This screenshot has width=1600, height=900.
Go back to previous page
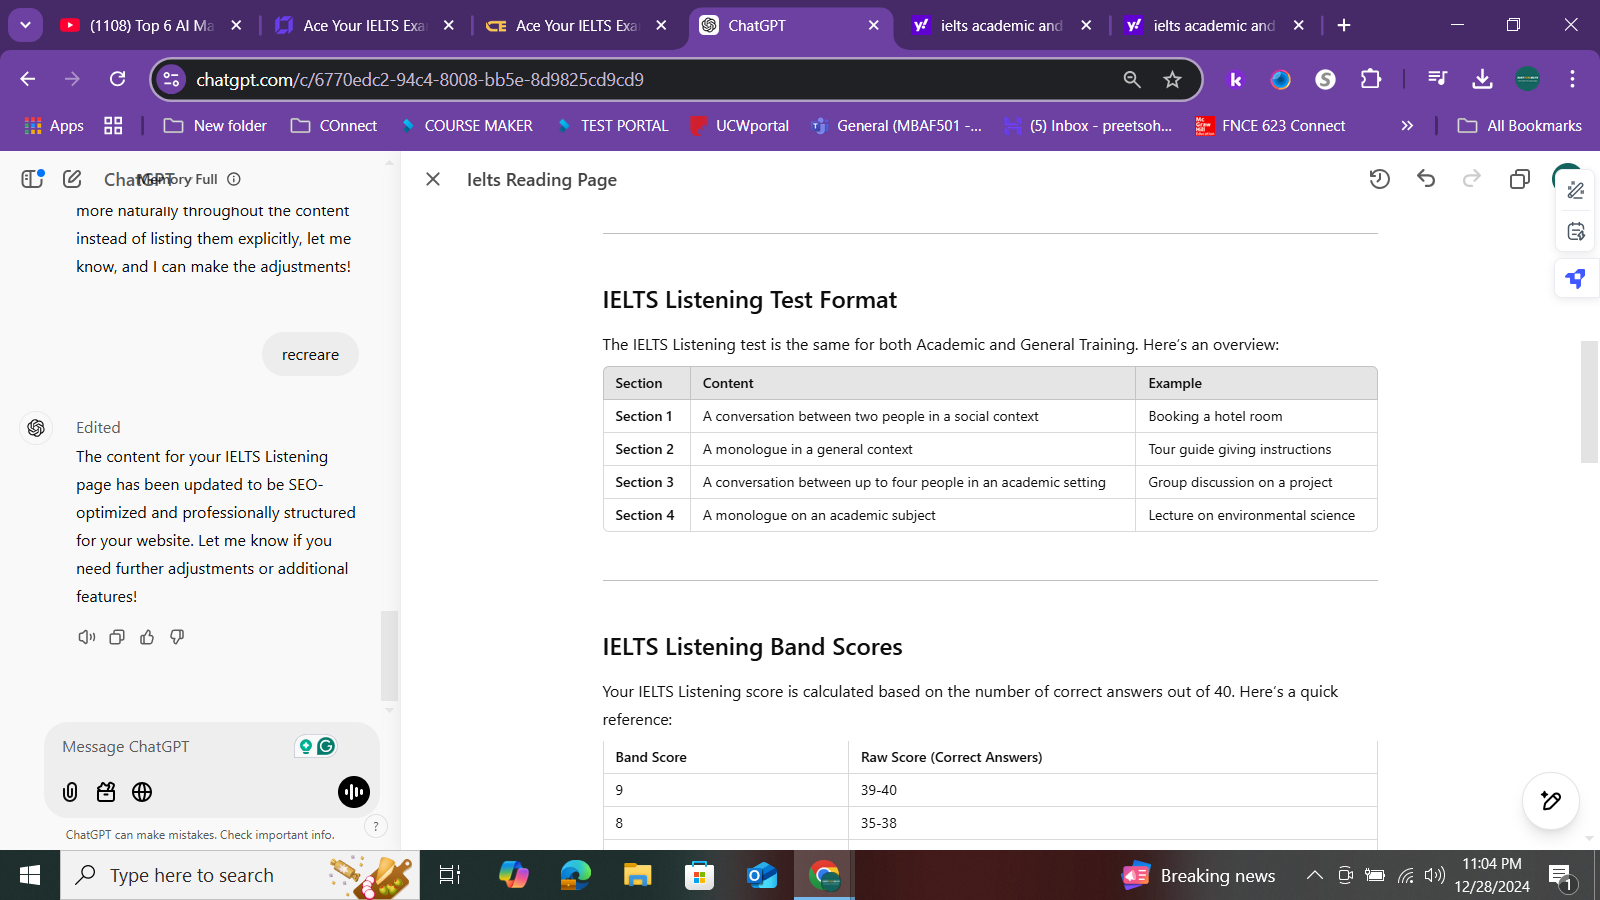pos(28,79)
